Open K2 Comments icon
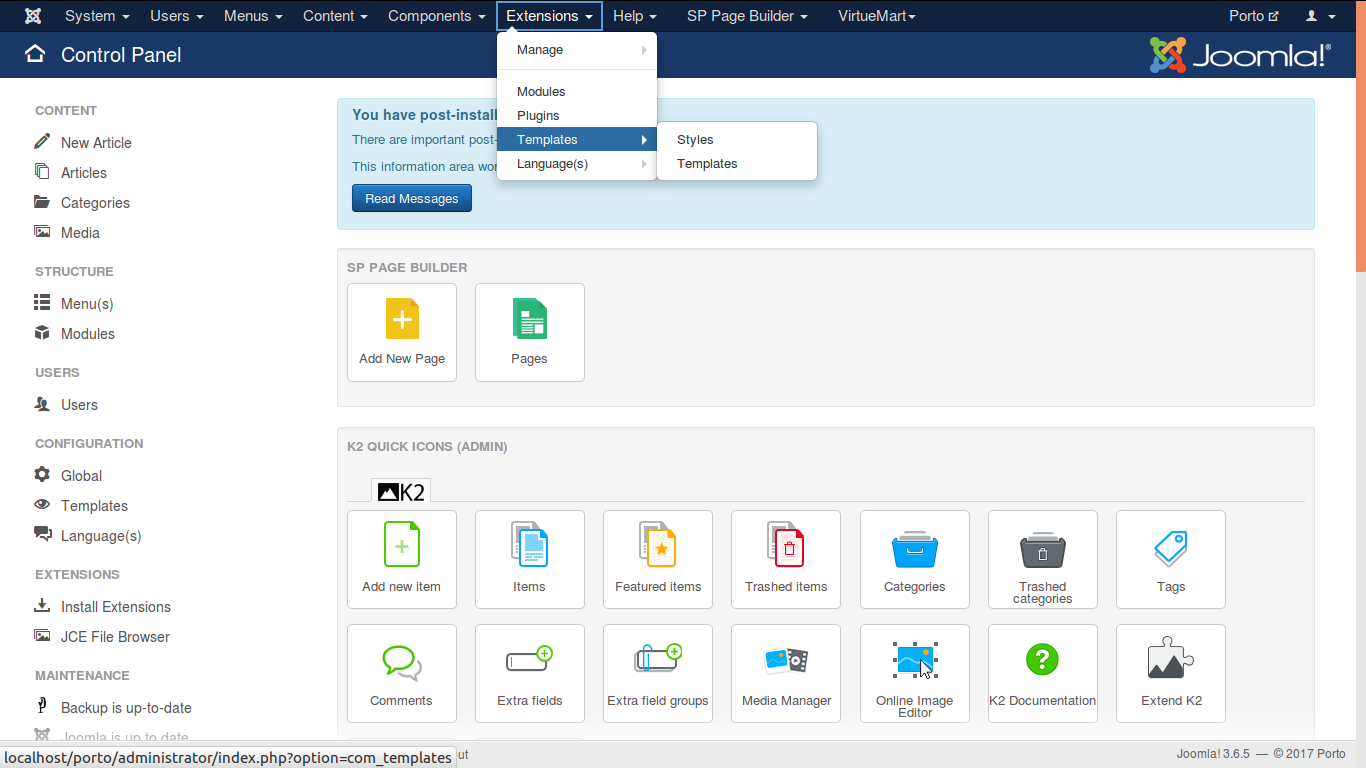Image resolution: width=1366 pixels, height=768 pixels. pyautogui.click(x=402, y=673)
